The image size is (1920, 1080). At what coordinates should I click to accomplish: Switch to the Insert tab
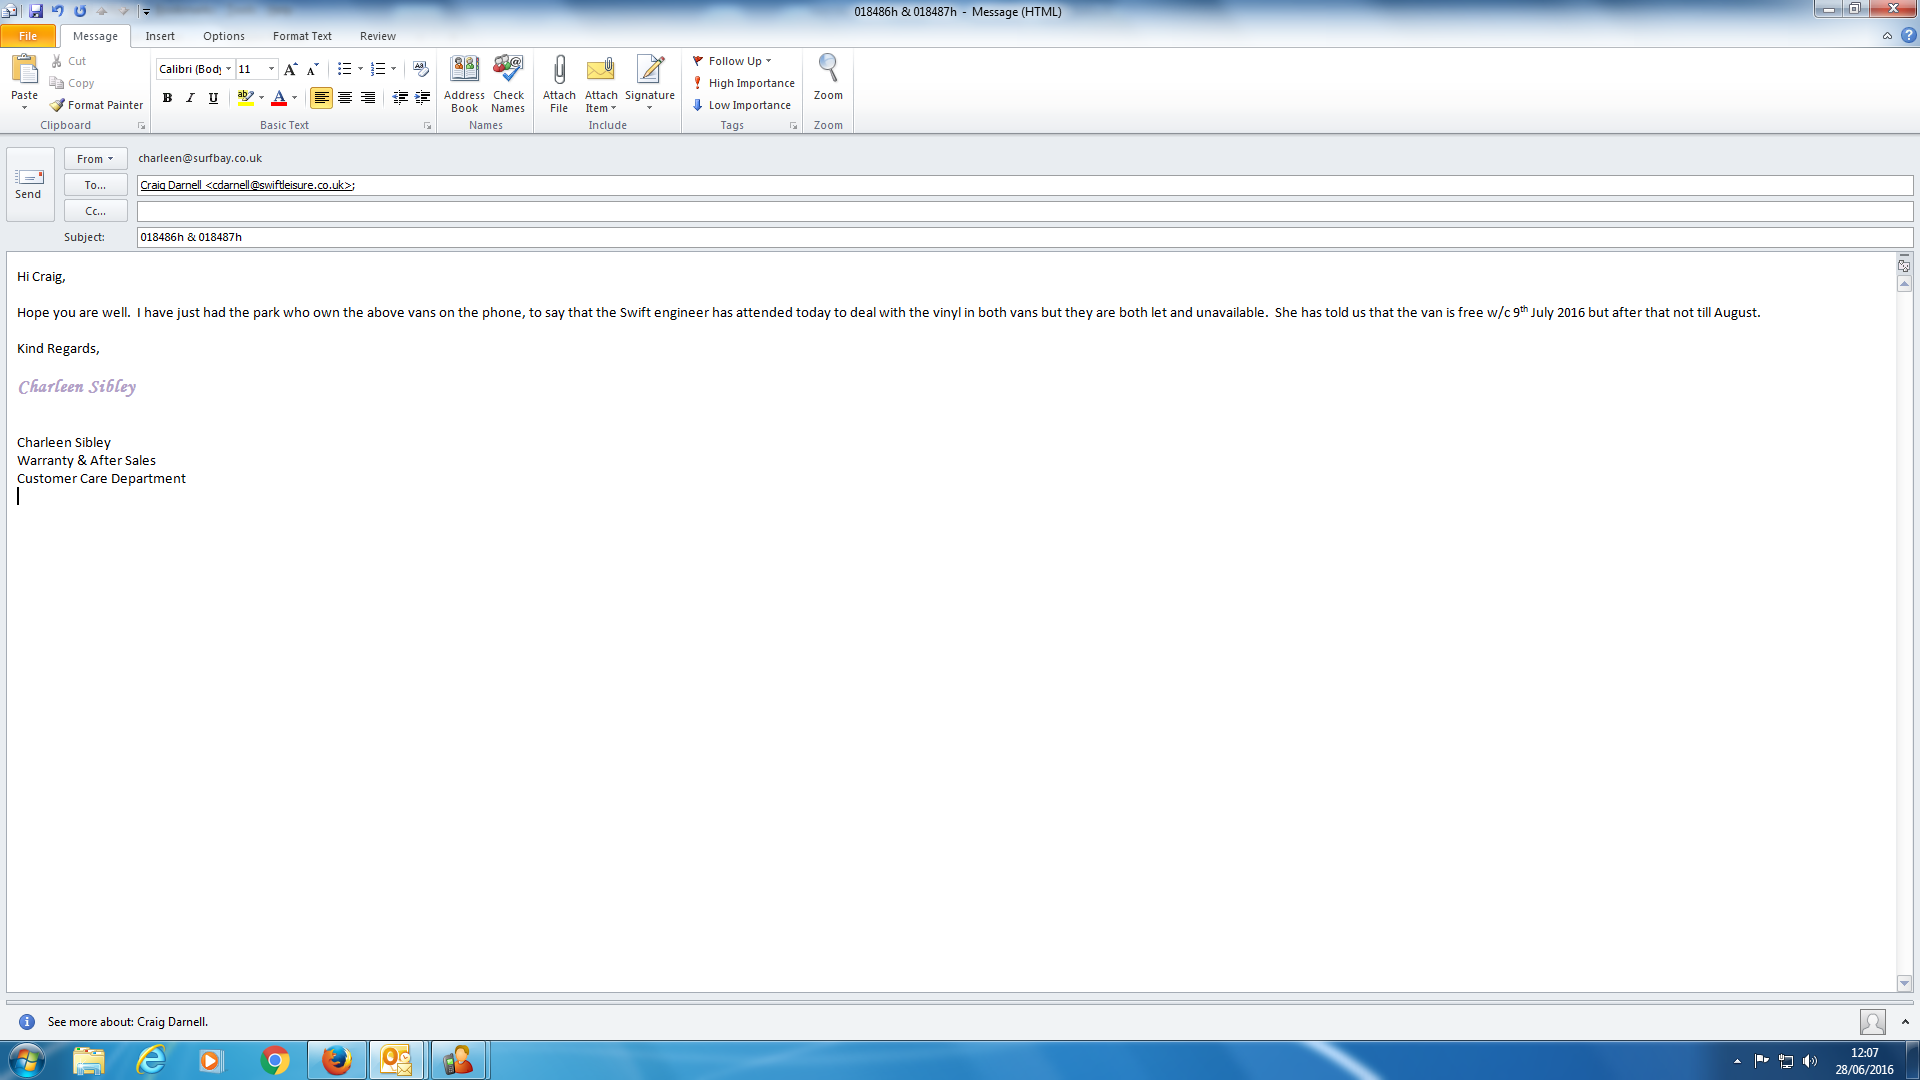160,36
